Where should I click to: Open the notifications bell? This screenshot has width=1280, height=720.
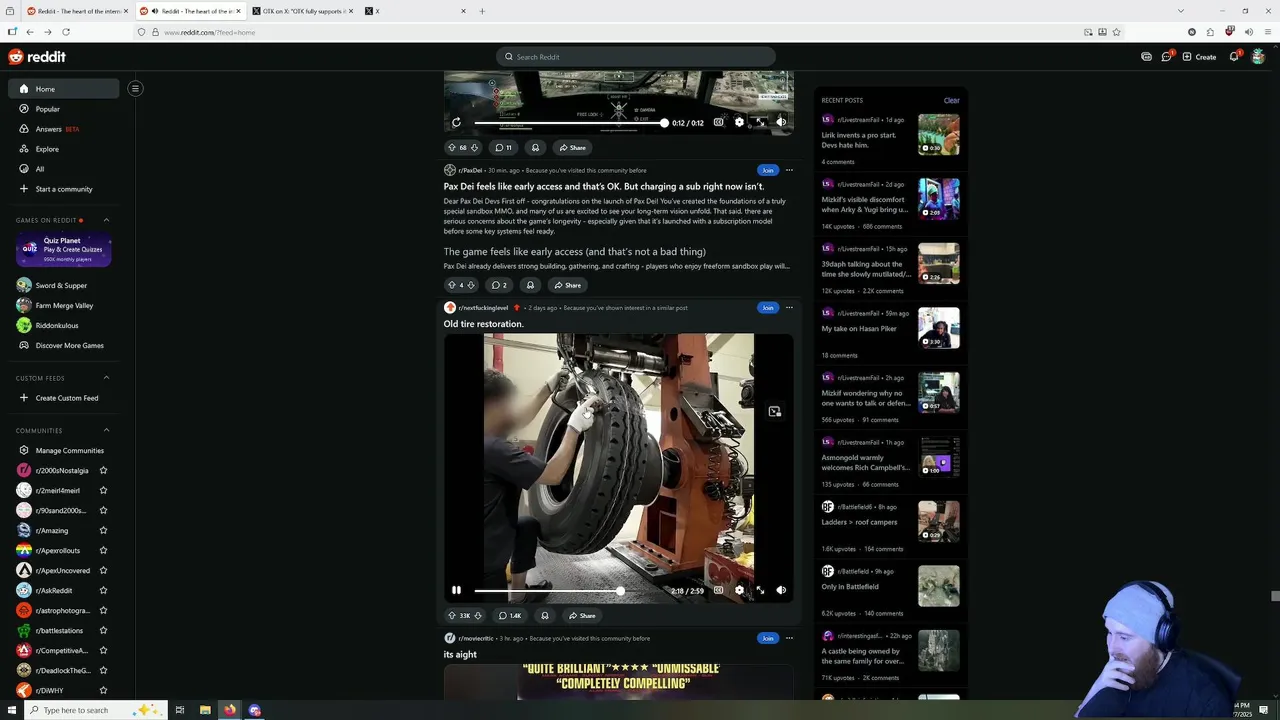(1234, 57)
